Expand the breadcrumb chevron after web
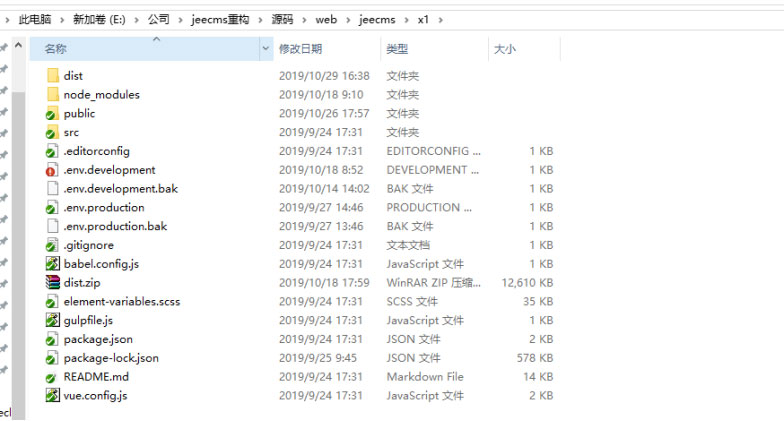 pyautogui.click(x=348, y=19)
